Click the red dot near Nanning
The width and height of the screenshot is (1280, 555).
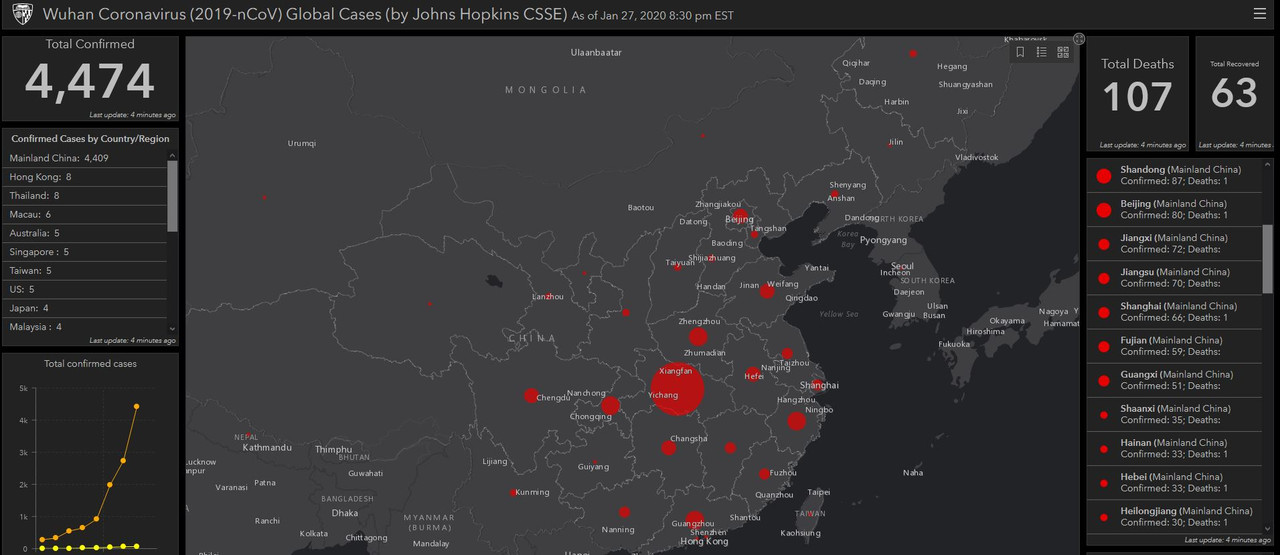coord(624,512)
